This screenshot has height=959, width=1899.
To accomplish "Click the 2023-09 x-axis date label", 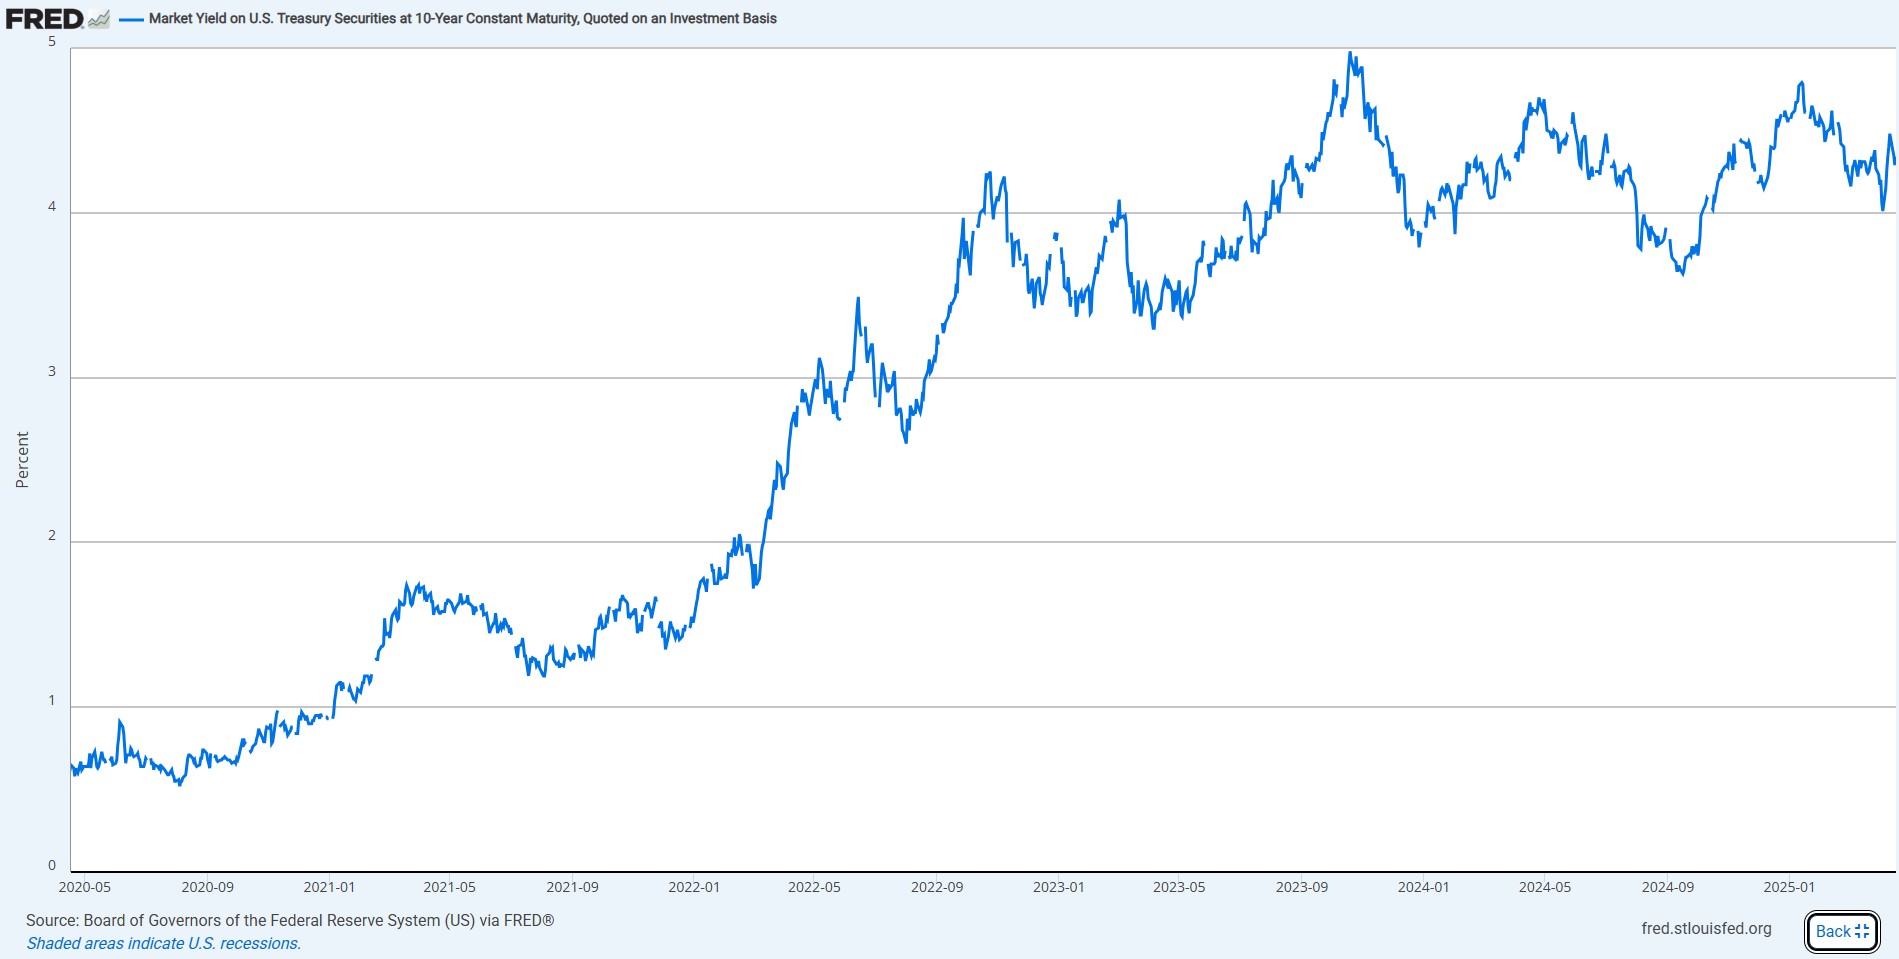I will coord(1302,887).
